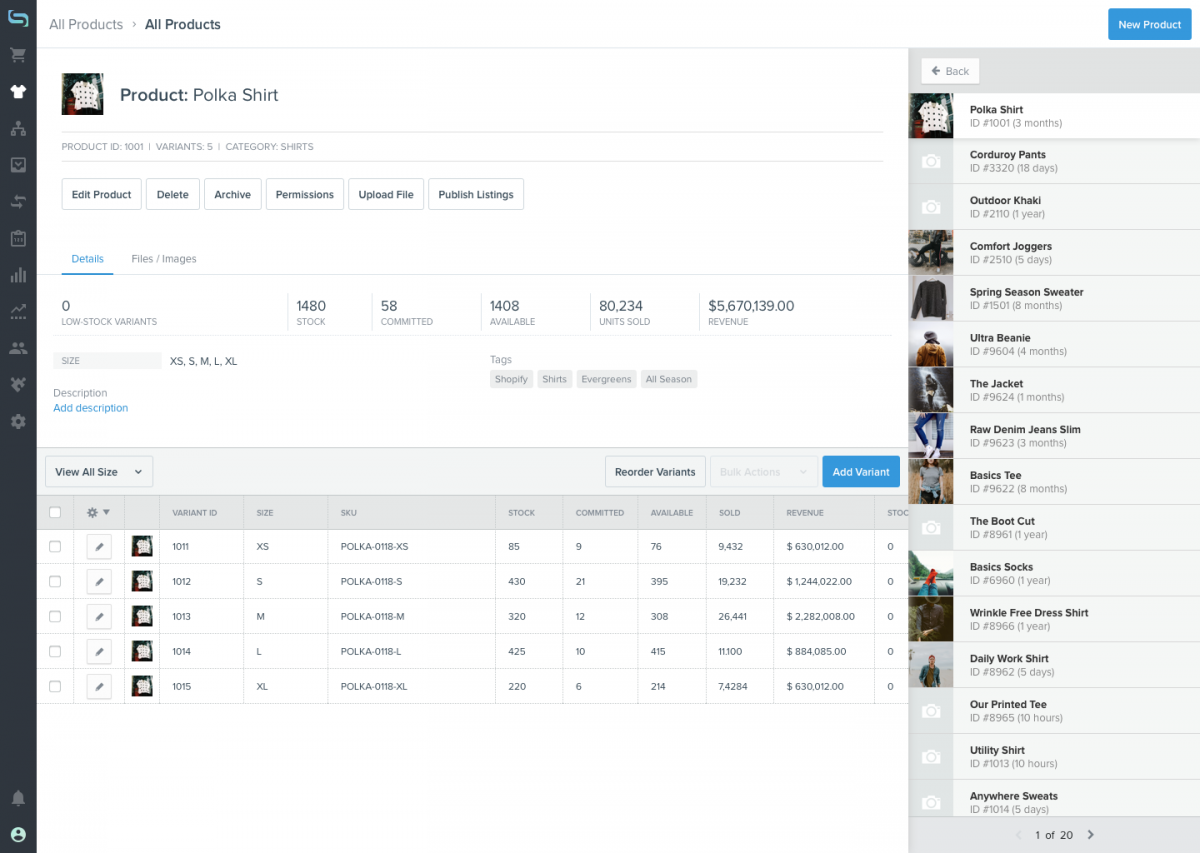The height and width of the screenshot is (853, 1200).
Task: Open the purchase orders clipboard icon
Action: (18, 239)
